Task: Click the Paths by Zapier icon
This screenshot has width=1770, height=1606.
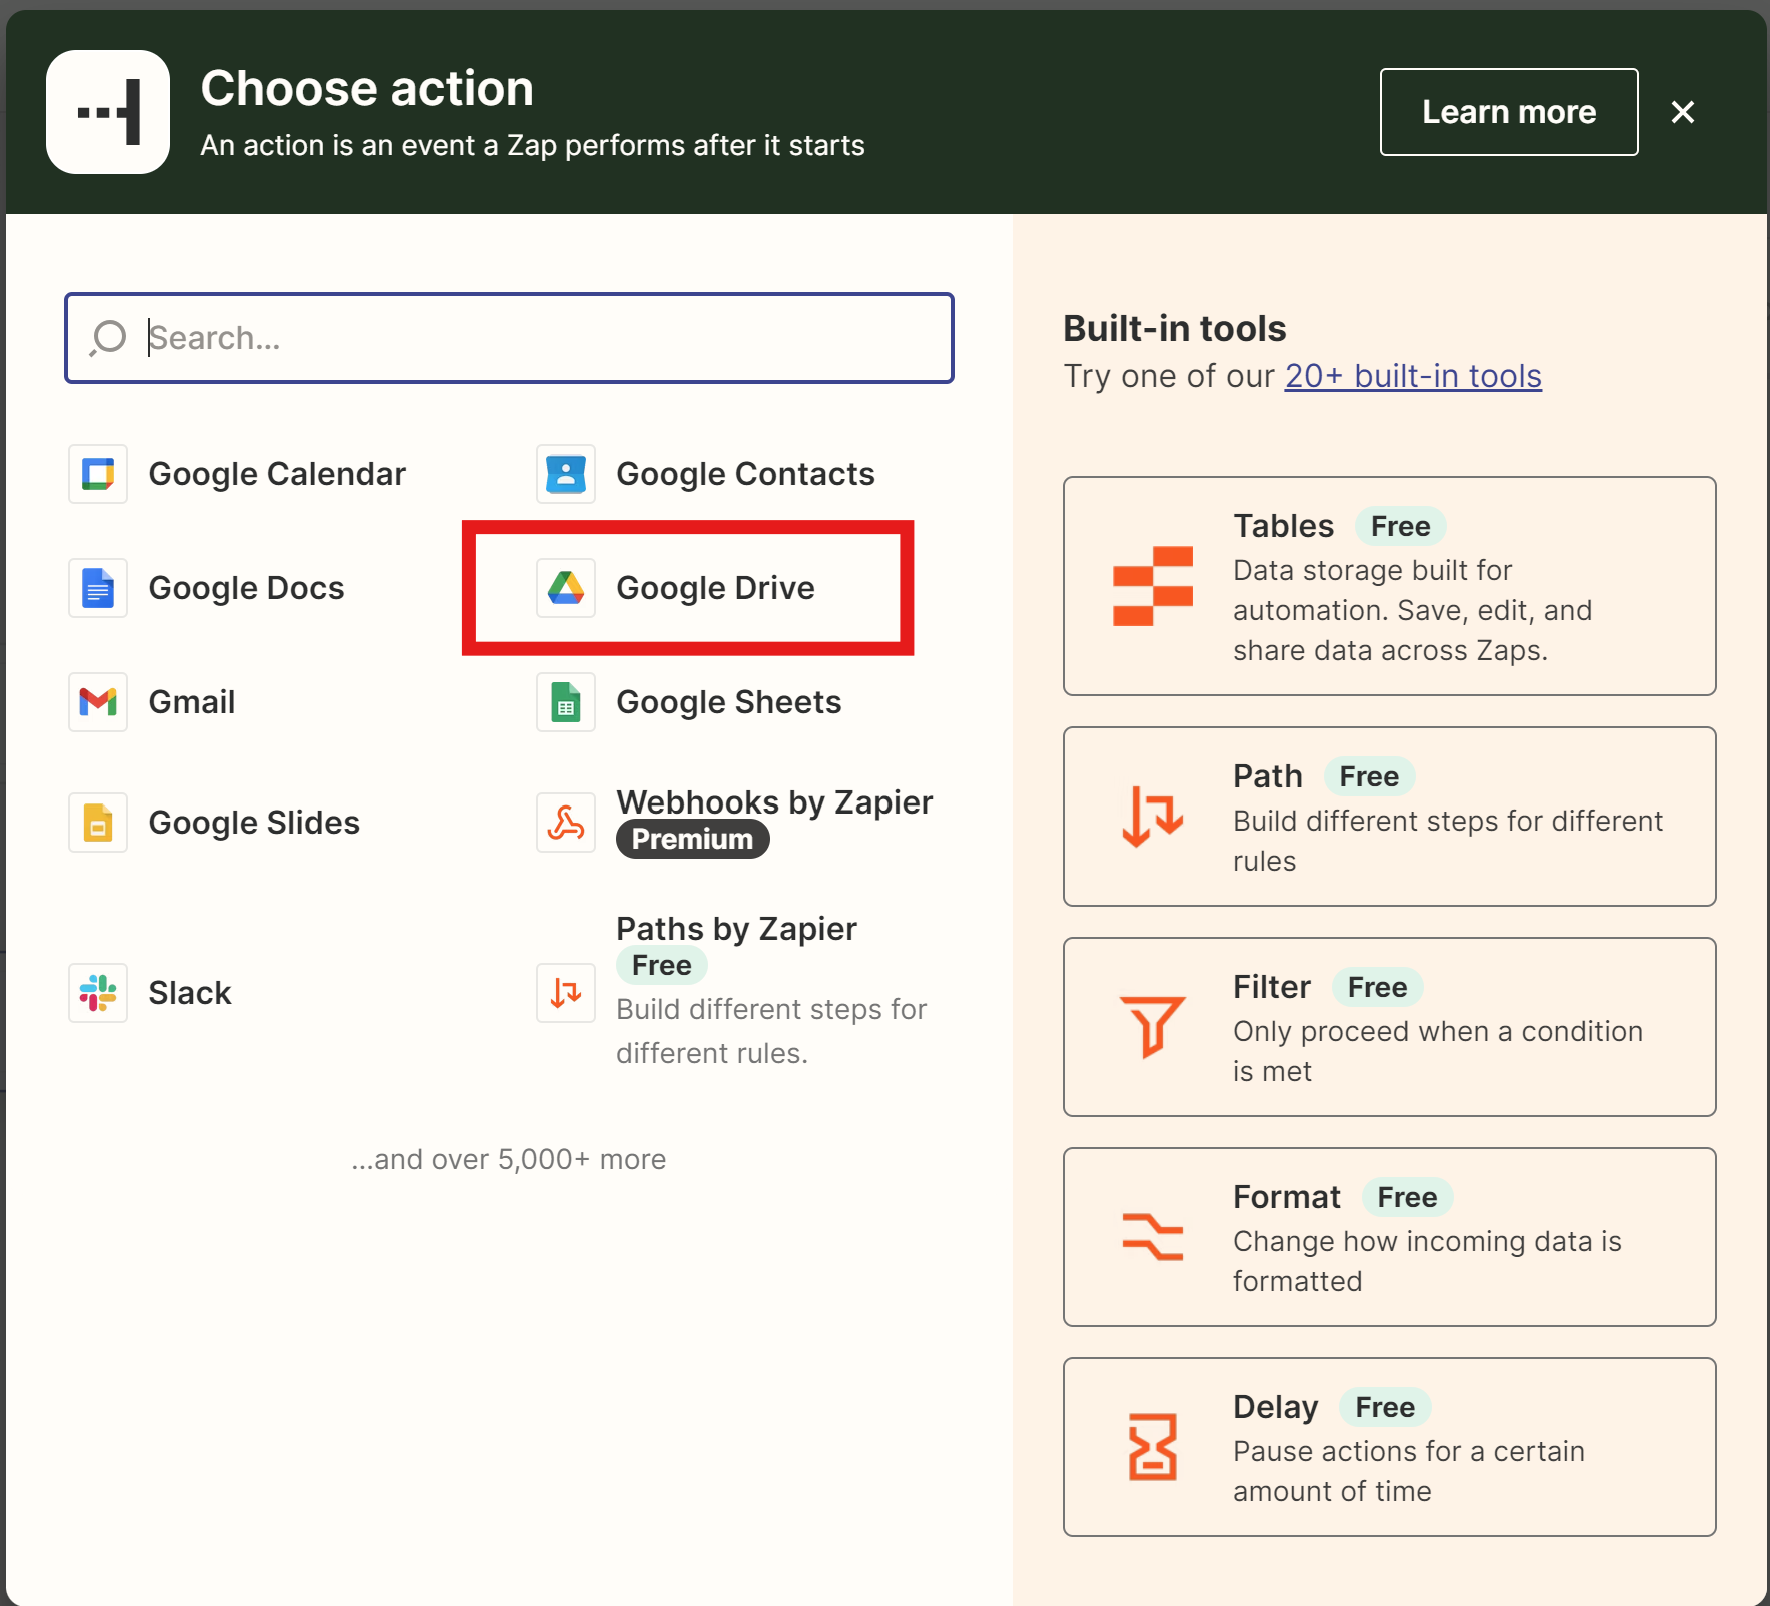Action: (566, 993)
